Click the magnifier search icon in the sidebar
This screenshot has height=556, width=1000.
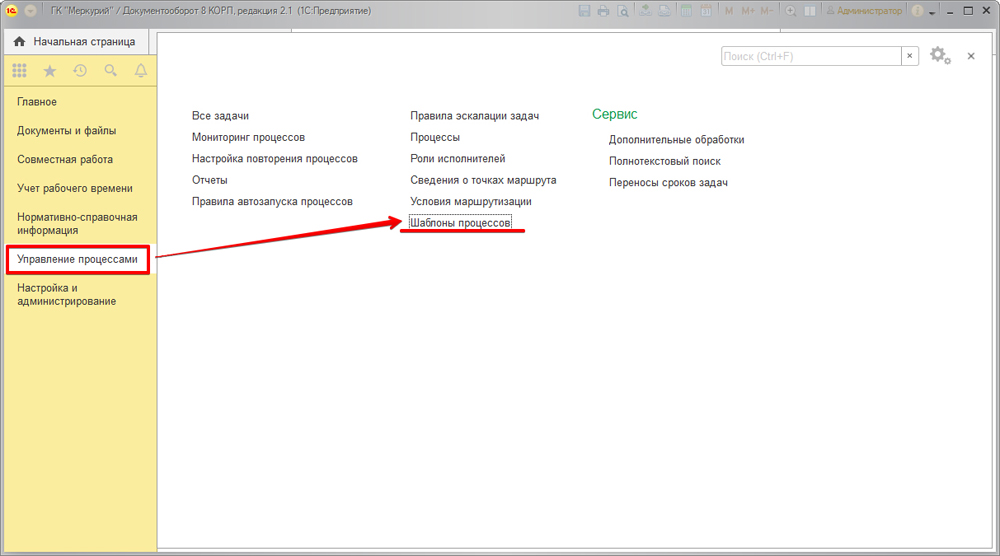click(x=110, y=71)
